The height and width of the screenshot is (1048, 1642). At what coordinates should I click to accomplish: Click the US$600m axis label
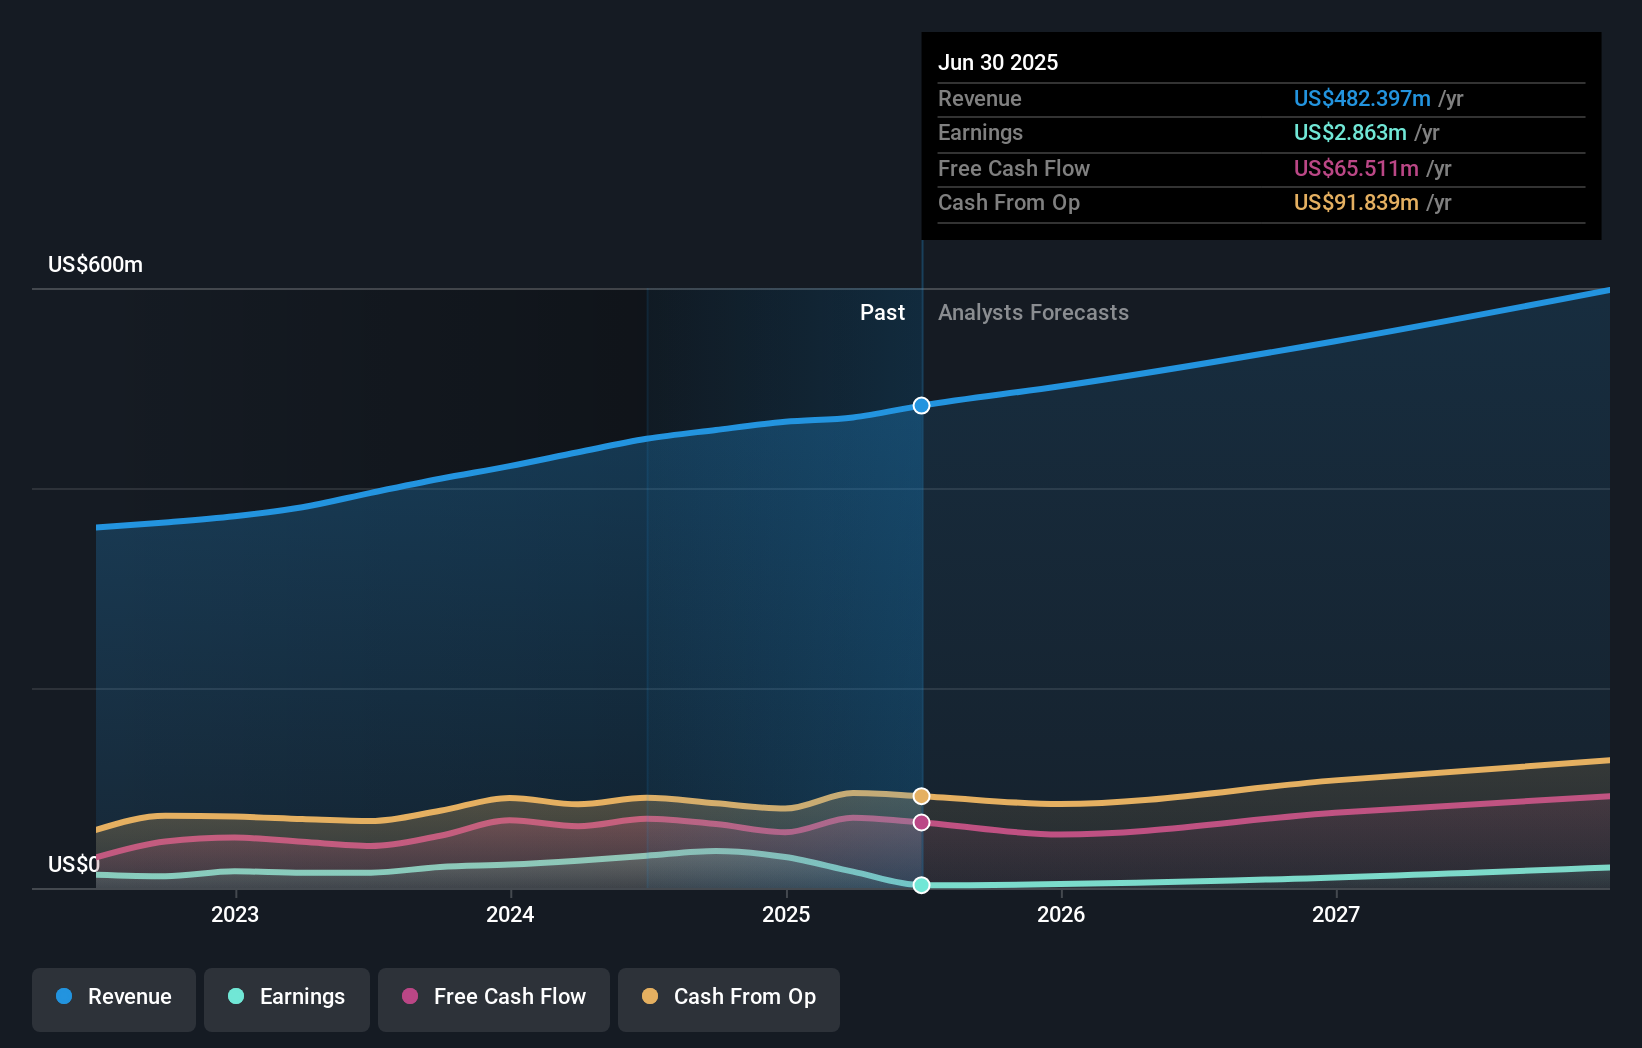95,264
